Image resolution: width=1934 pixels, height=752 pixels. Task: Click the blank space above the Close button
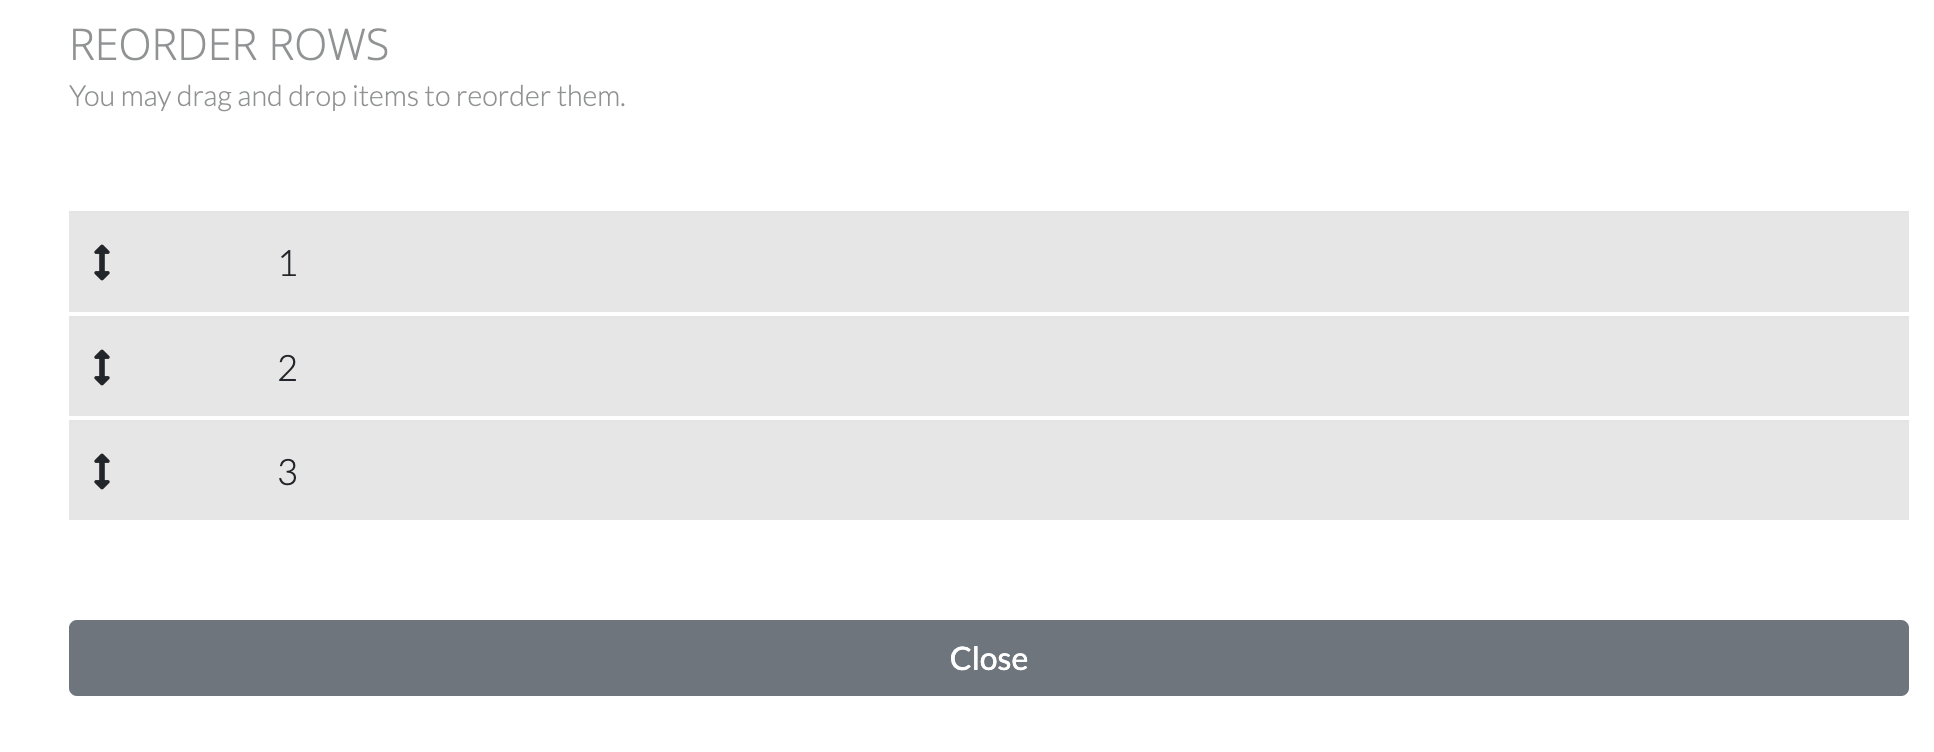988,570
